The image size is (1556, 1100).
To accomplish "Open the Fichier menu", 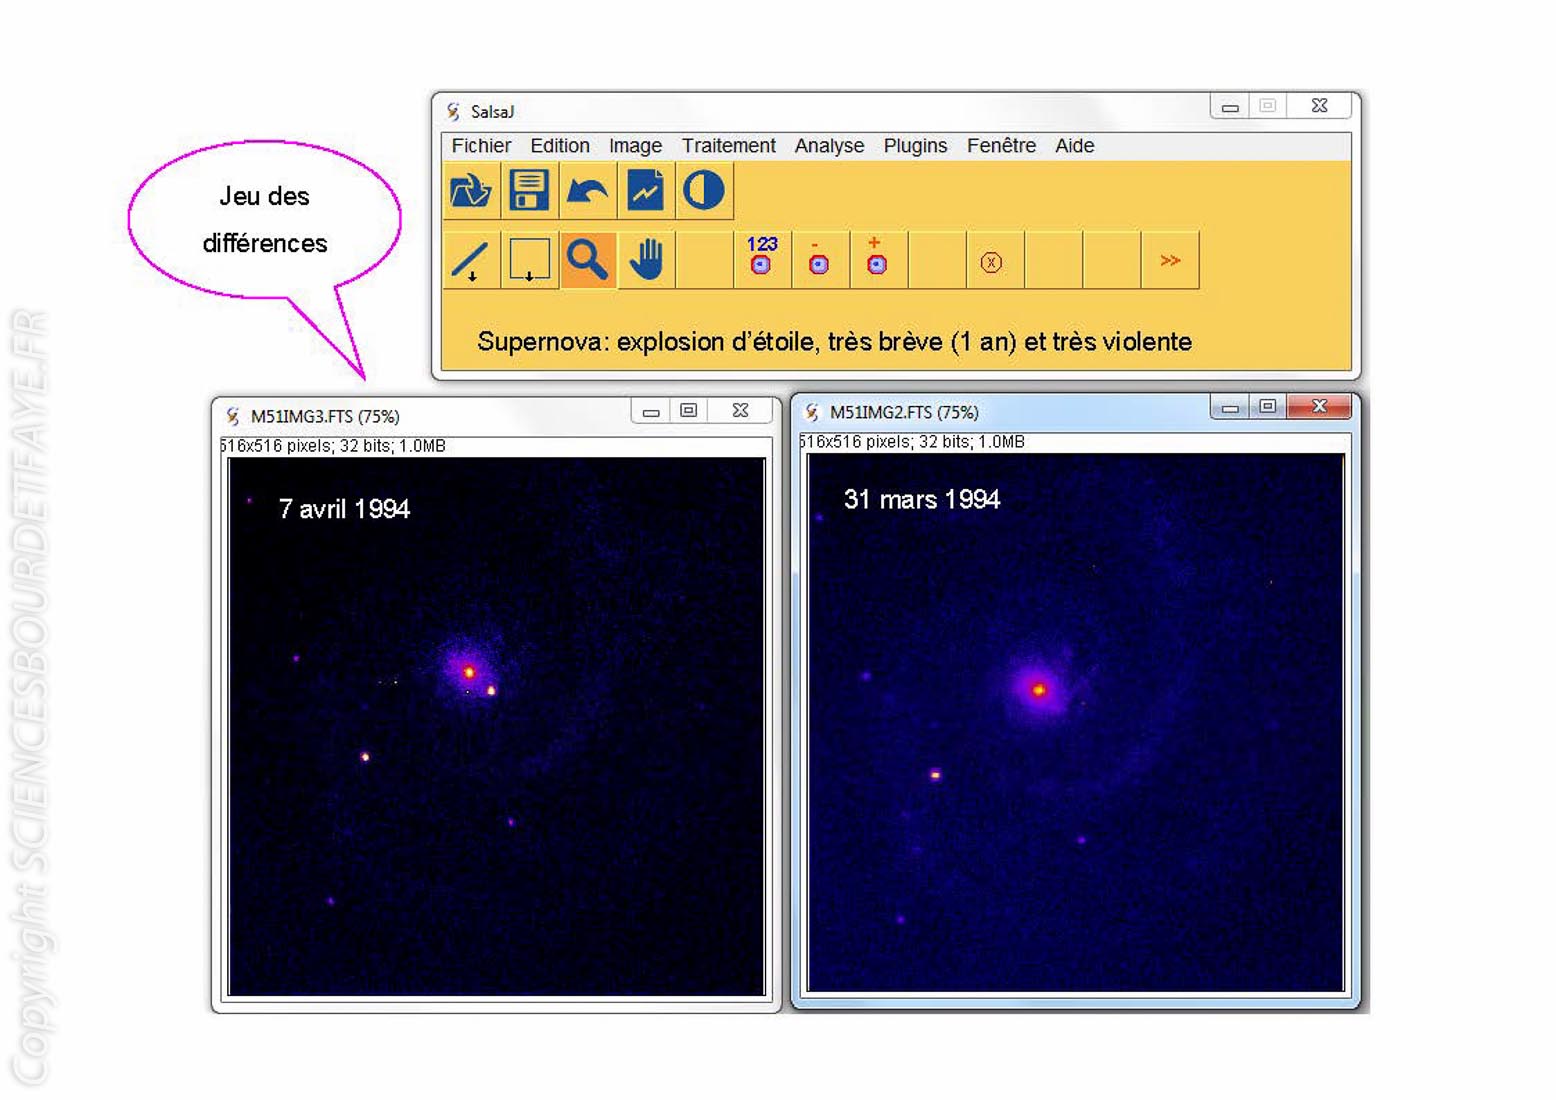I will pos(481,146).
